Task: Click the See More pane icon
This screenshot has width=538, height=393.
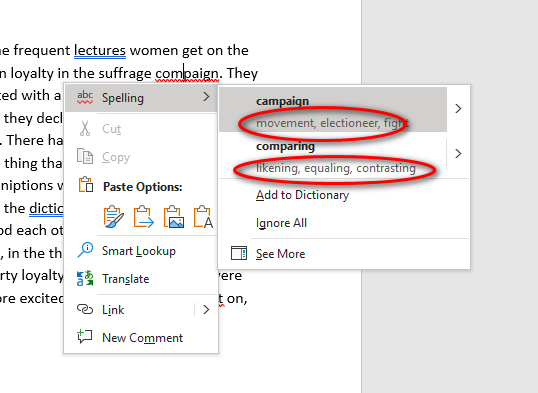Action: tap(238, 253)
